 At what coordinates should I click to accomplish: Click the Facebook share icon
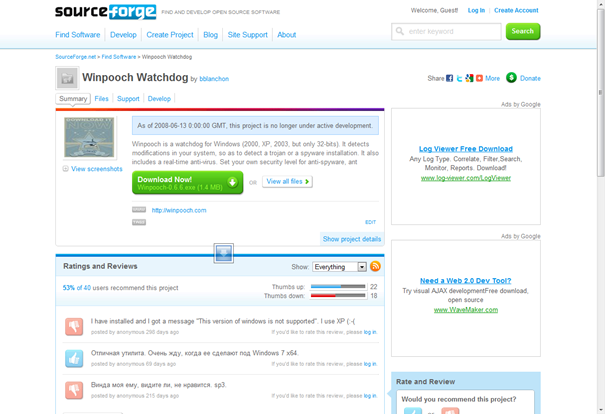(x=450, y=78)
